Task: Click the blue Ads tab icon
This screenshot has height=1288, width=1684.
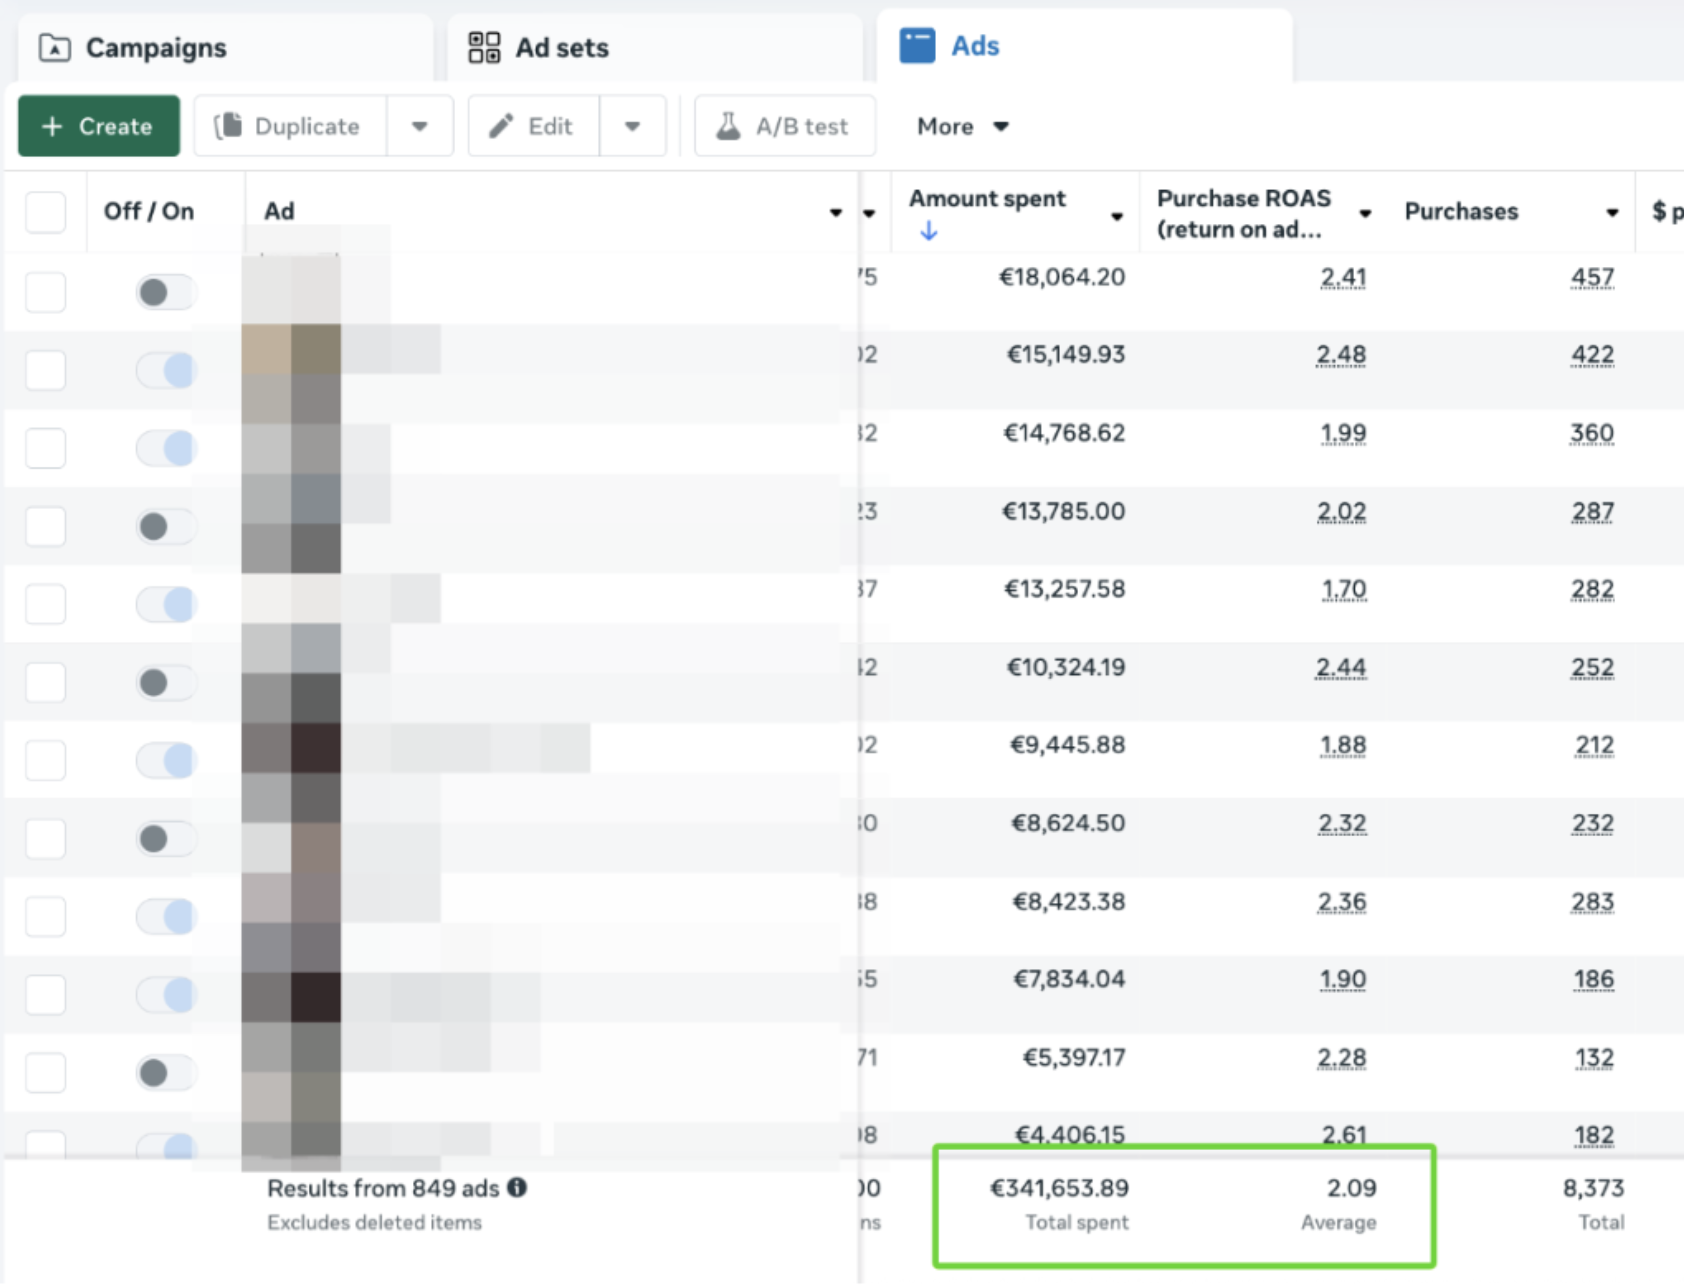Action: [x=917, y=46]
